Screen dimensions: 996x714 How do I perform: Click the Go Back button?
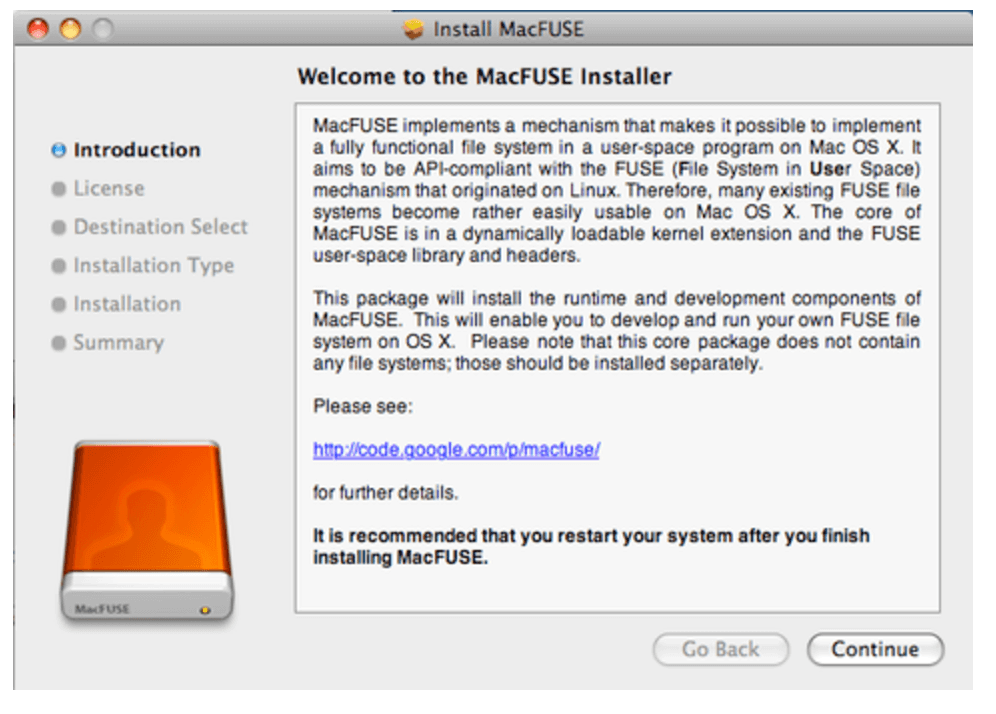tap(720, 649)
